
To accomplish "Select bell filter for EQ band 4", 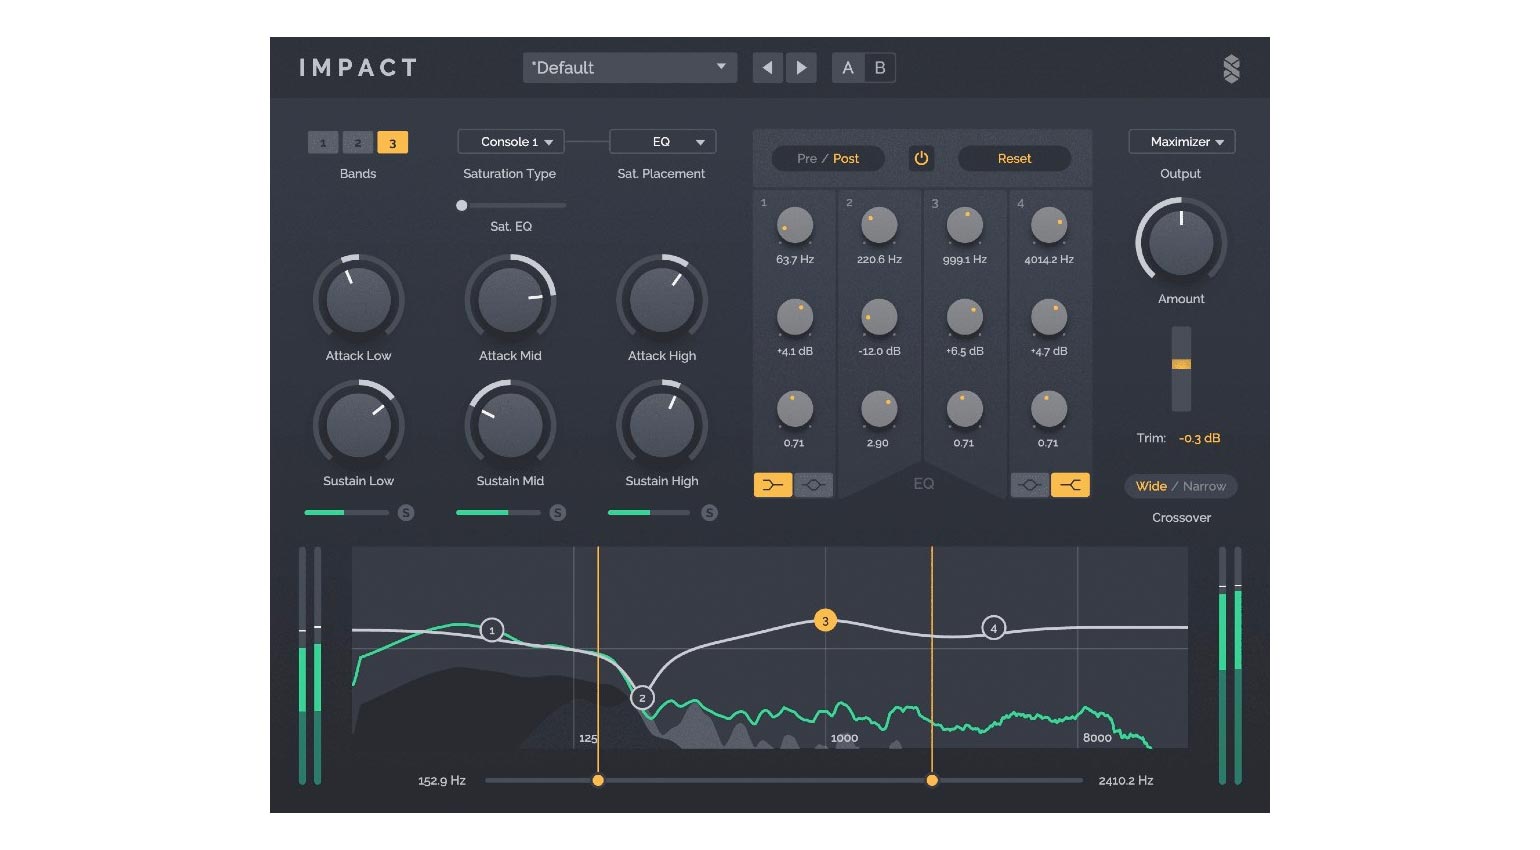I will click(1030, 485).
